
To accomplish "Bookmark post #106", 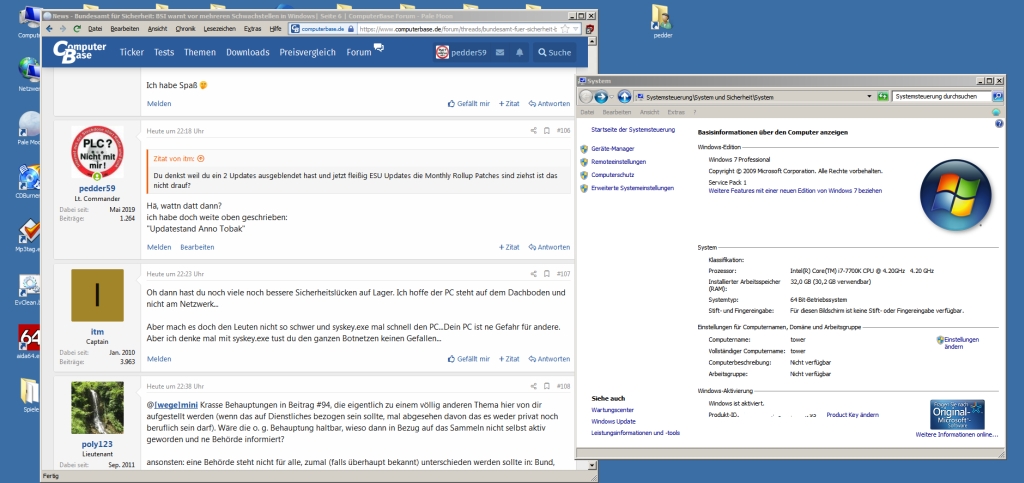I will point(547,131).
